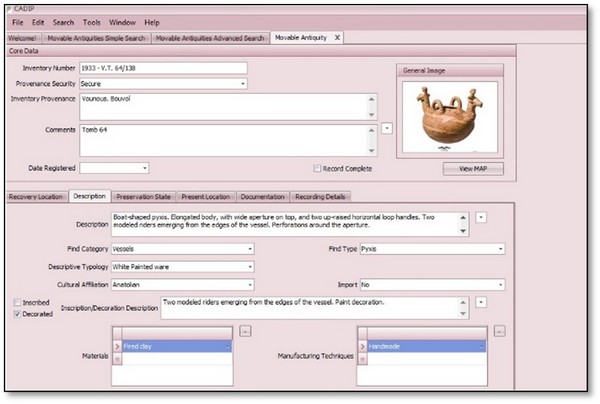600x404 pixels.
Task: Untick the Decorated checkbox
Action: point(17,314)
